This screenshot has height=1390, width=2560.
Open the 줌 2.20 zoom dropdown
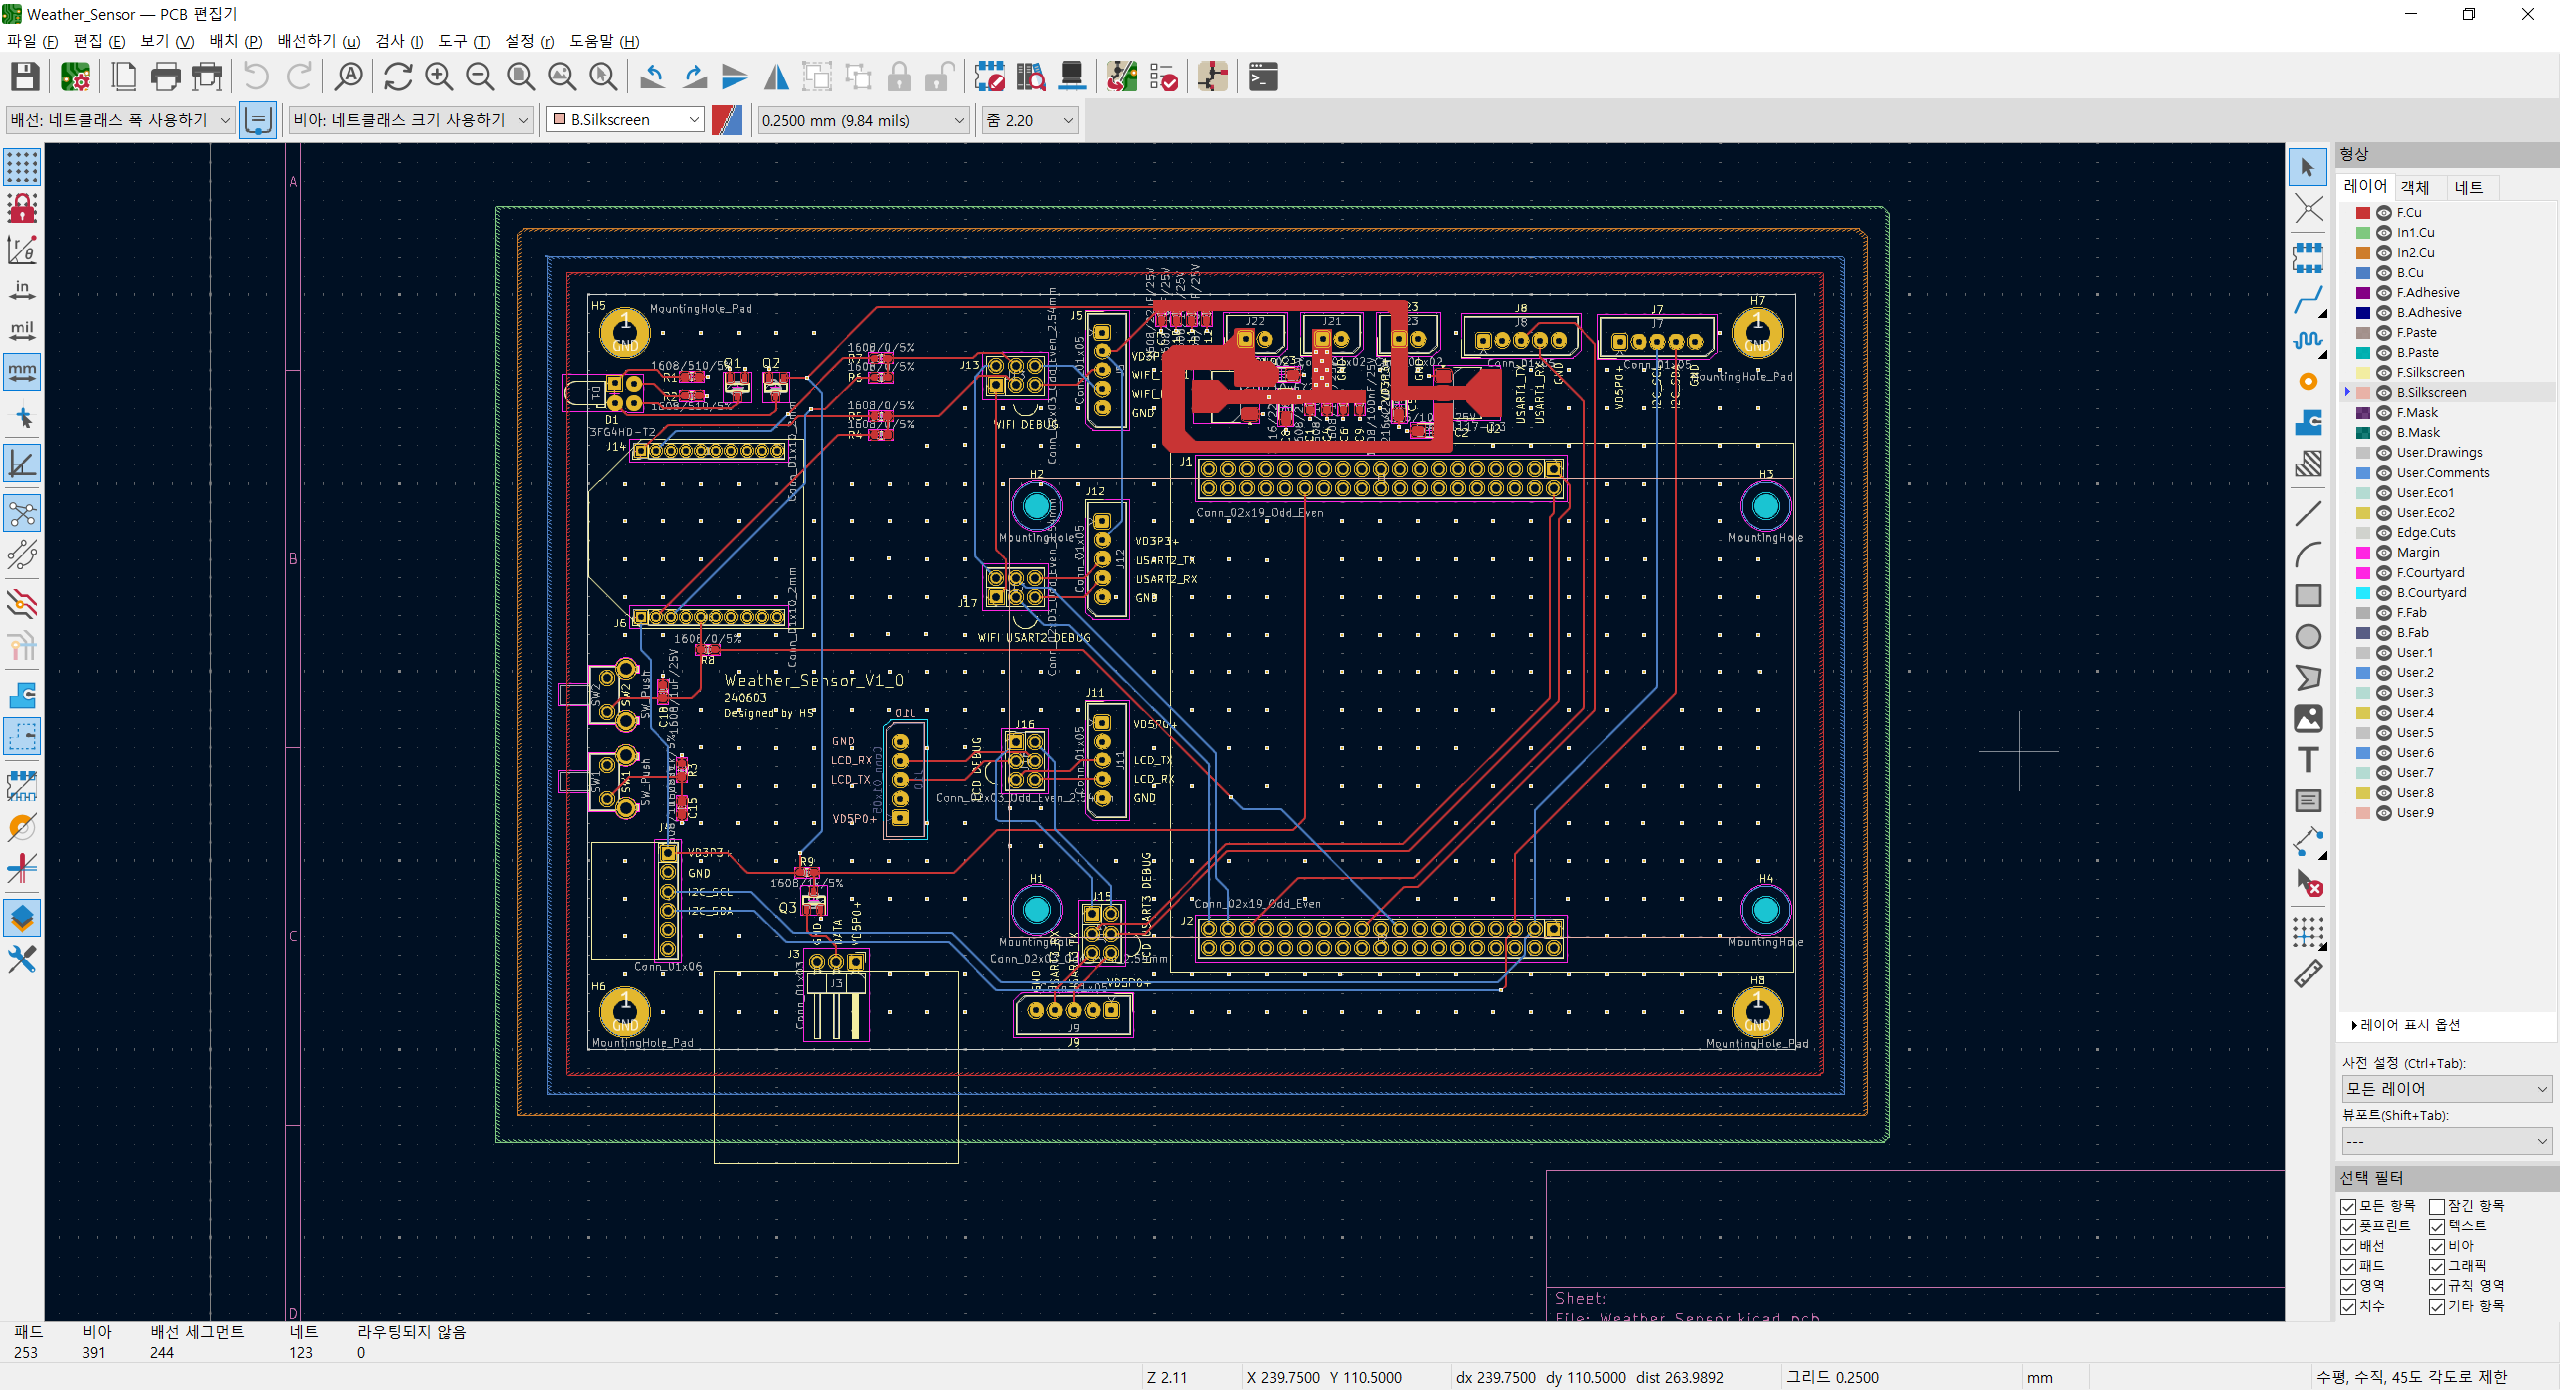point(1030,120)
